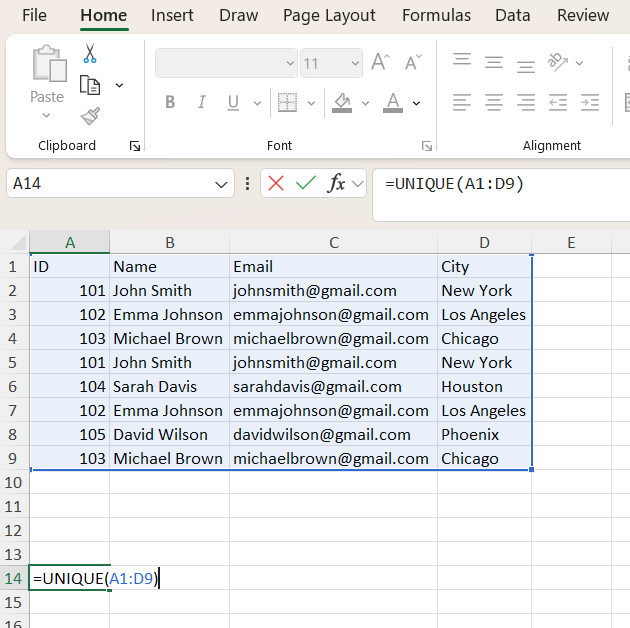The image size is (630, 628).
Task: Toggle Underline formatting
Action: [x=233, y=102]
